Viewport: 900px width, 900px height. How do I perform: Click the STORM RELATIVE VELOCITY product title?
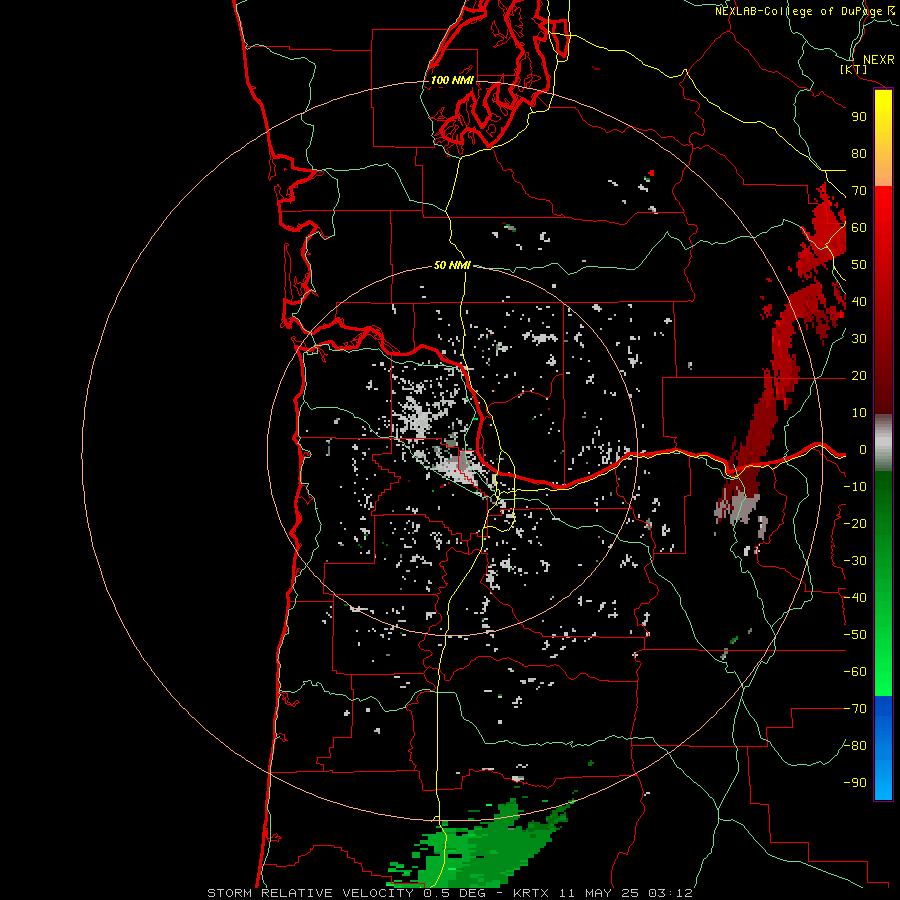click(312, 893)
